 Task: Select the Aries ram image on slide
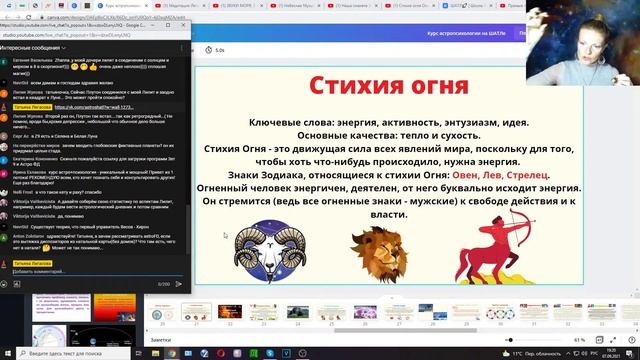click(270, 251)
